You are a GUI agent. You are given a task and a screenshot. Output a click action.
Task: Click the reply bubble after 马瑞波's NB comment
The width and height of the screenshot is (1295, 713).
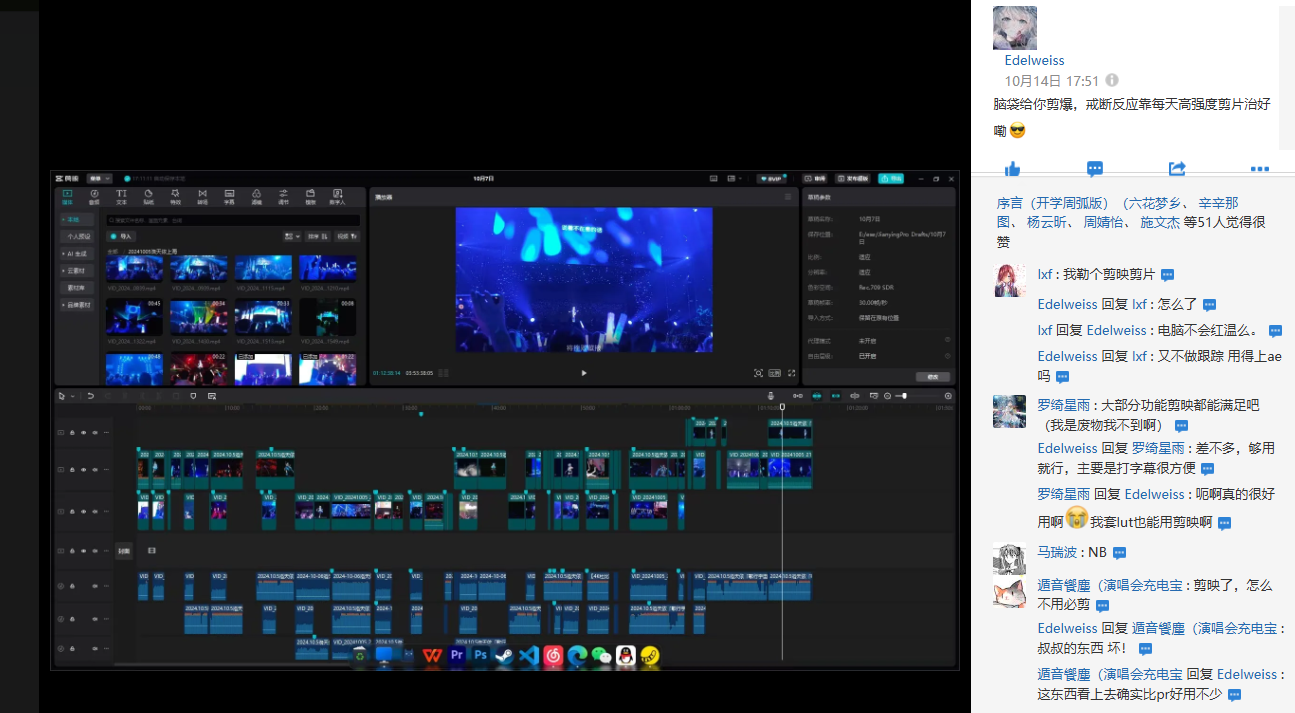point(1120,553)
